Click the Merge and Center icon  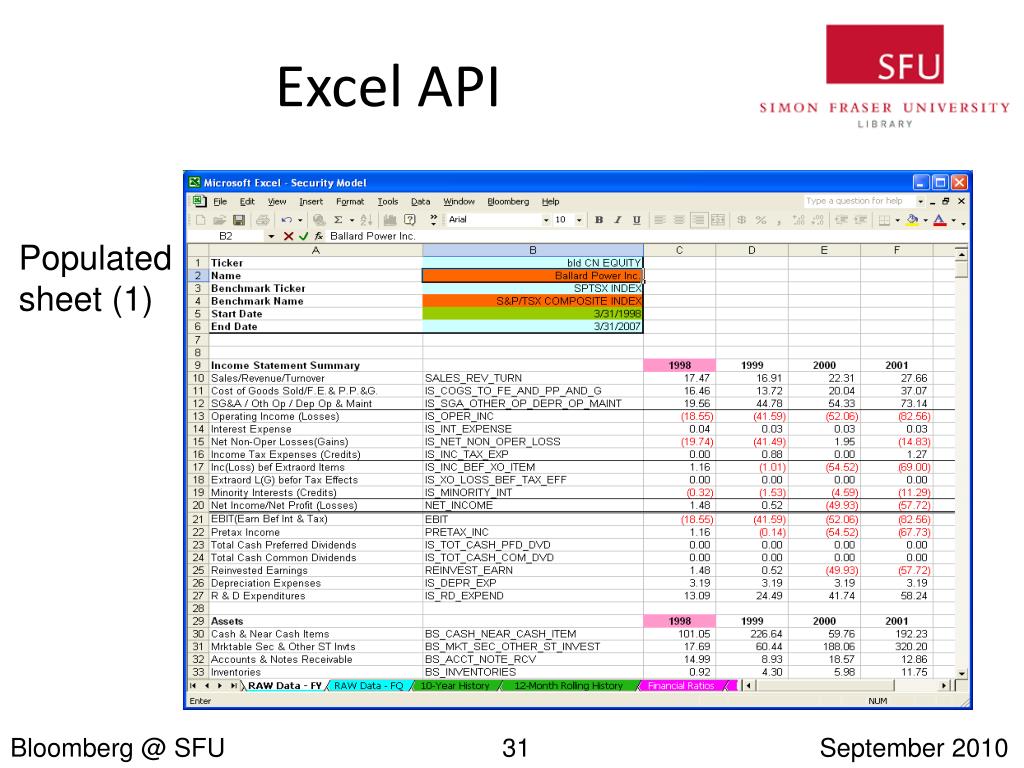(x=718, y=220)
